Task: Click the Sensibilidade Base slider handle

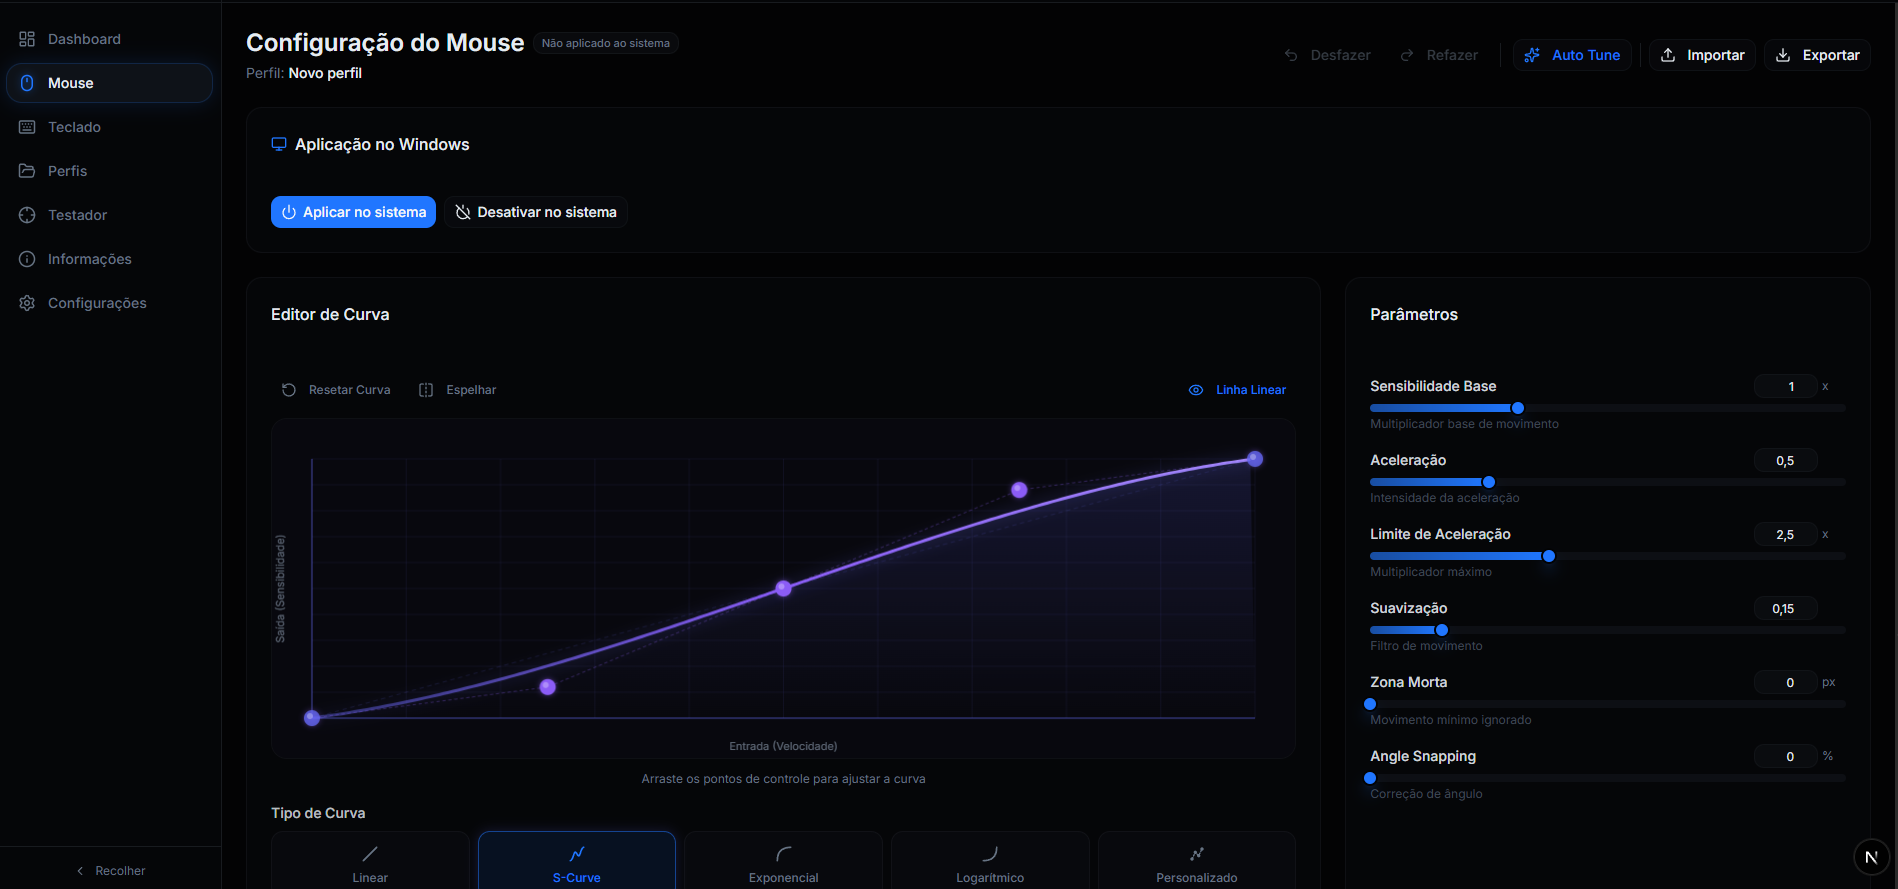Action: 1518,408
